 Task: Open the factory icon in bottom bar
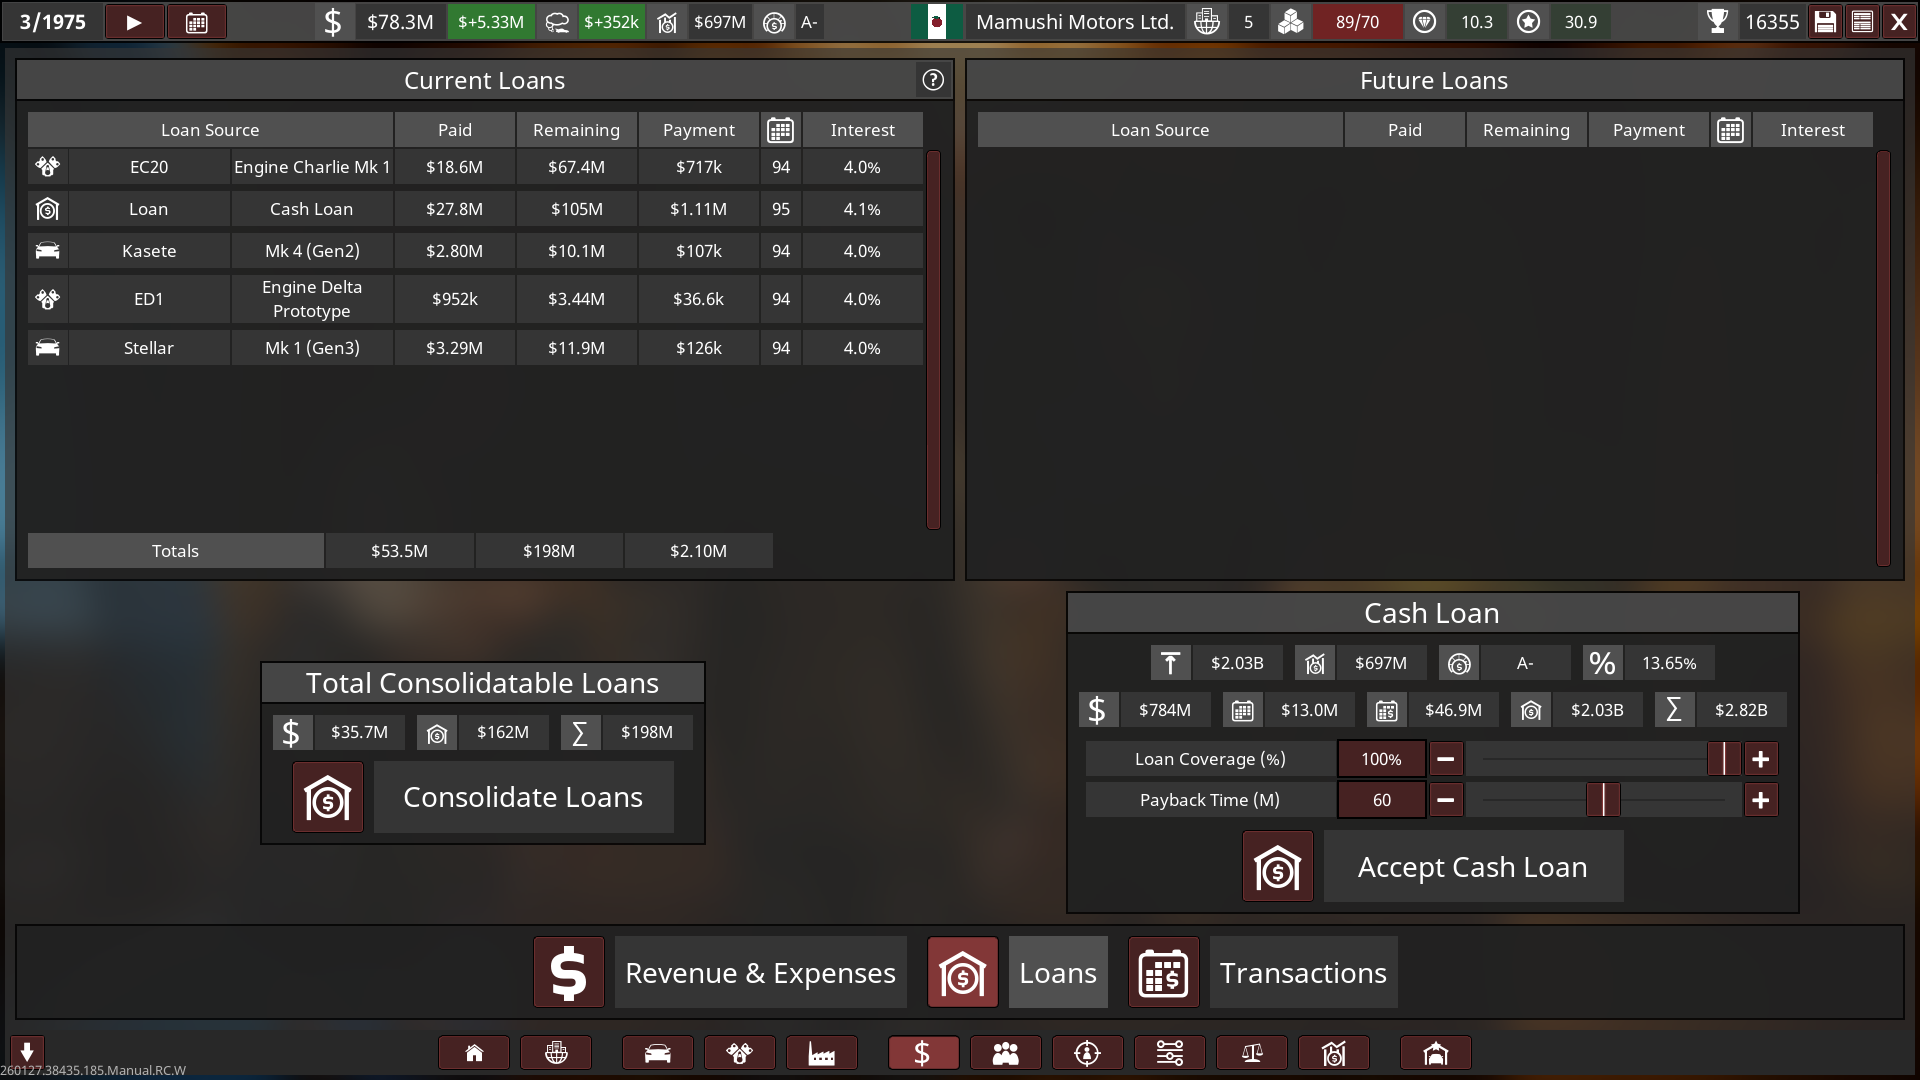(x=821, y=1053)
